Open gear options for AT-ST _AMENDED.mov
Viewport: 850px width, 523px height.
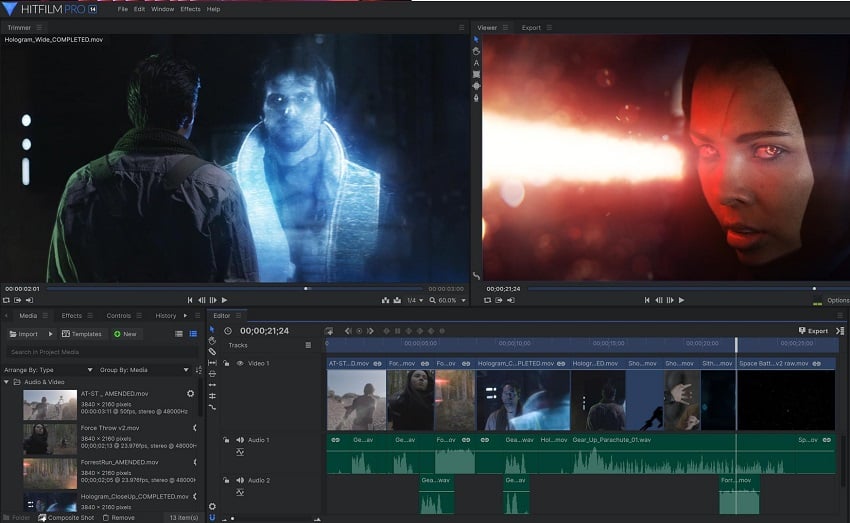pos(190,393)
